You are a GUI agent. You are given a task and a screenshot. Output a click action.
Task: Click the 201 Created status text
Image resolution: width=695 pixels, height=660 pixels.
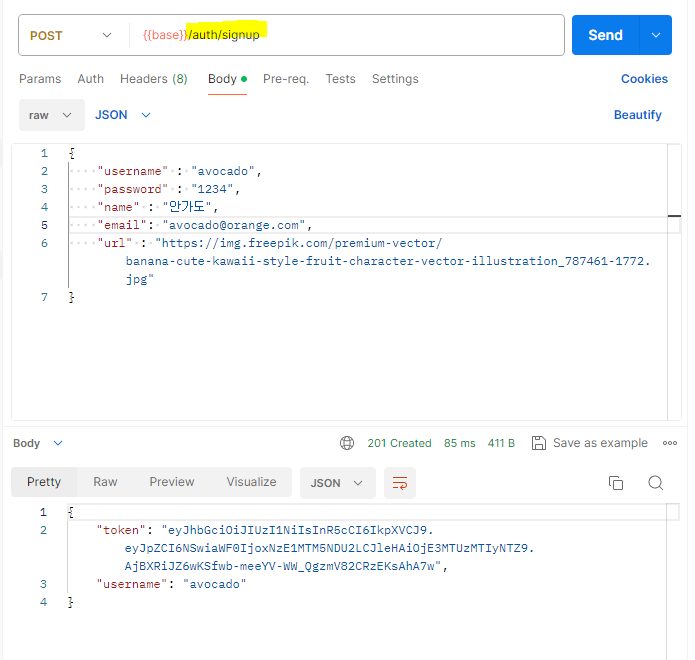399,443
